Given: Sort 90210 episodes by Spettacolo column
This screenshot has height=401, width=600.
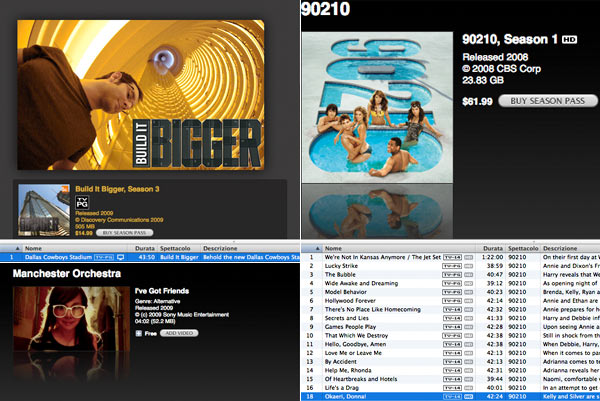Looking at the screenshot, I should [x=524, y=246].
